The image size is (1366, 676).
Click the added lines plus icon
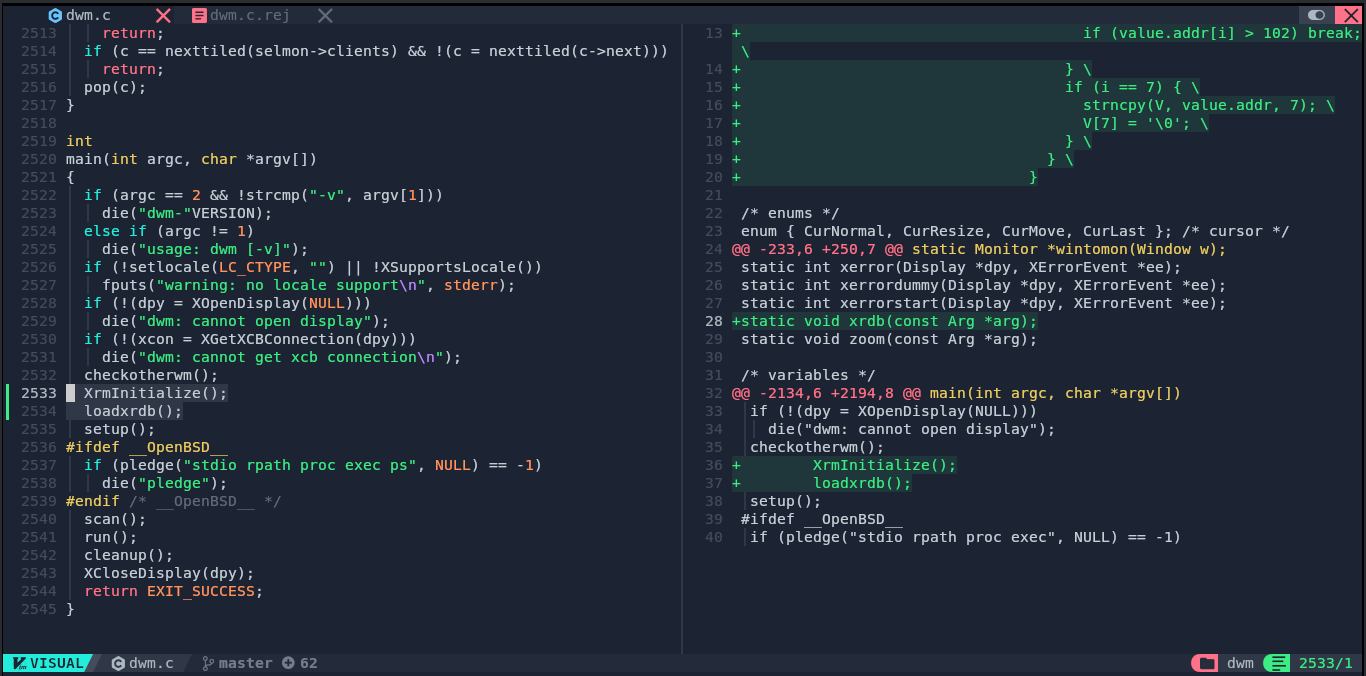(288, 663)
